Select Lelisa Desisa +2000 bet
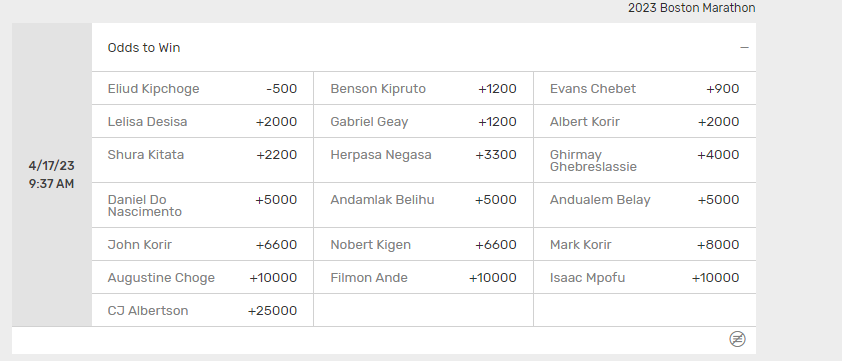 tap(202, 121)
